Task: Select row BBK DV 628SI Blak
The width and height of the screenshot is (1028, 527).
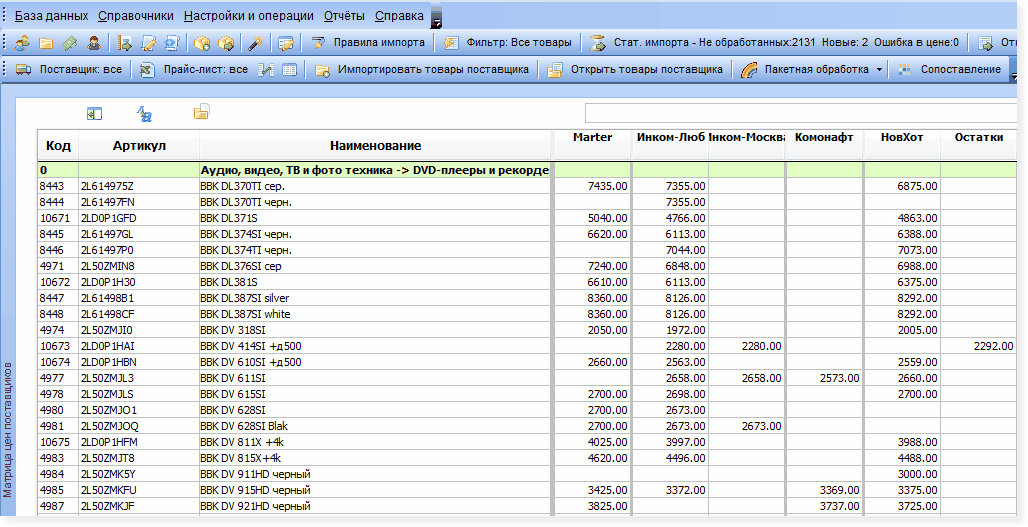Action: click(527, 426)
